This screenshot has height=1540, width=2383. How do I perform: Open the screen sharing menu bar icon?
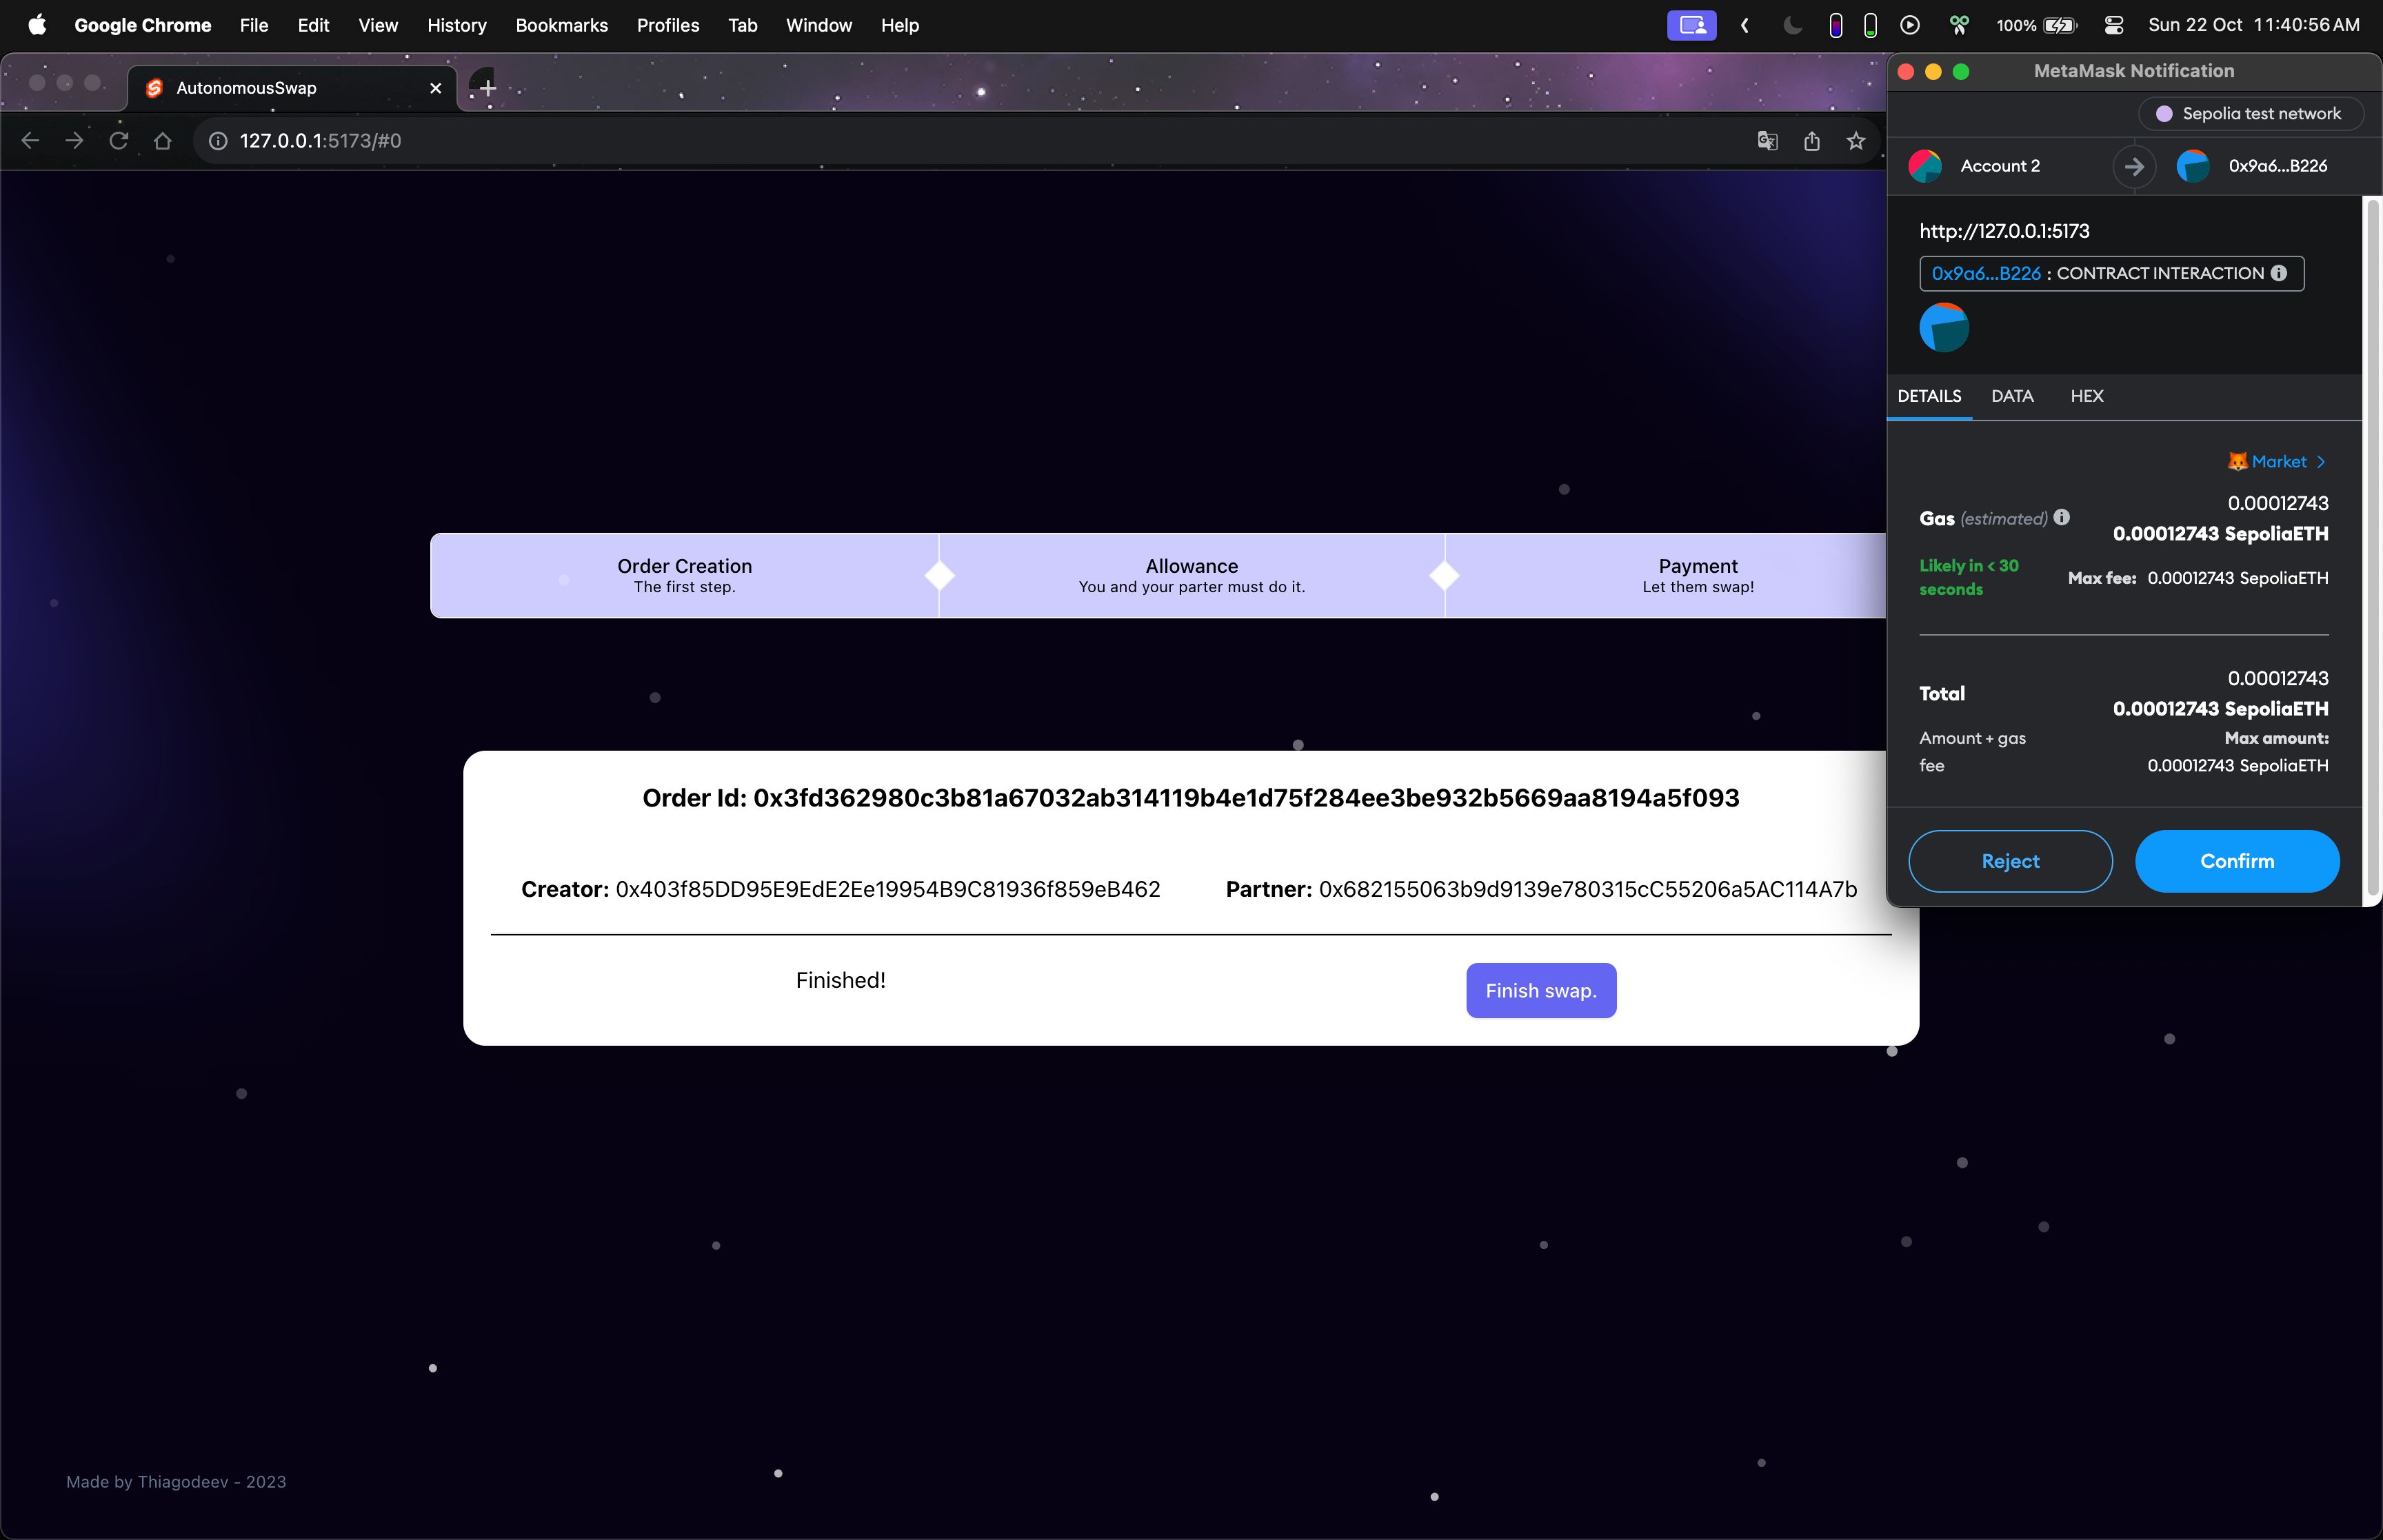[x=1691, y=25]
